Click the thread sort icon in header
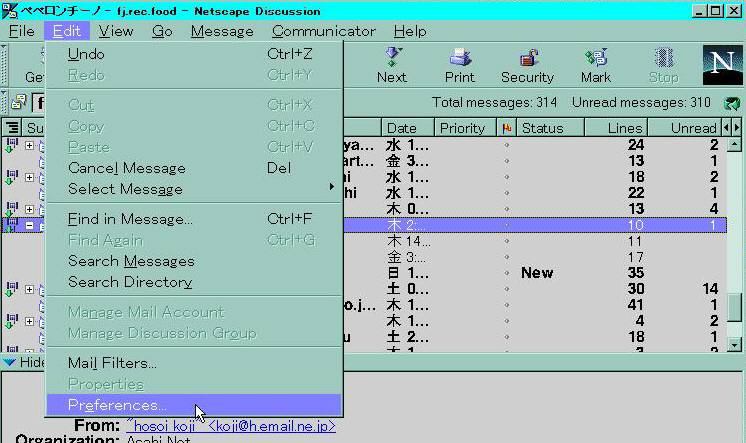Image resolution: width=746 pixels, height=443 pixels. [12, 128]
